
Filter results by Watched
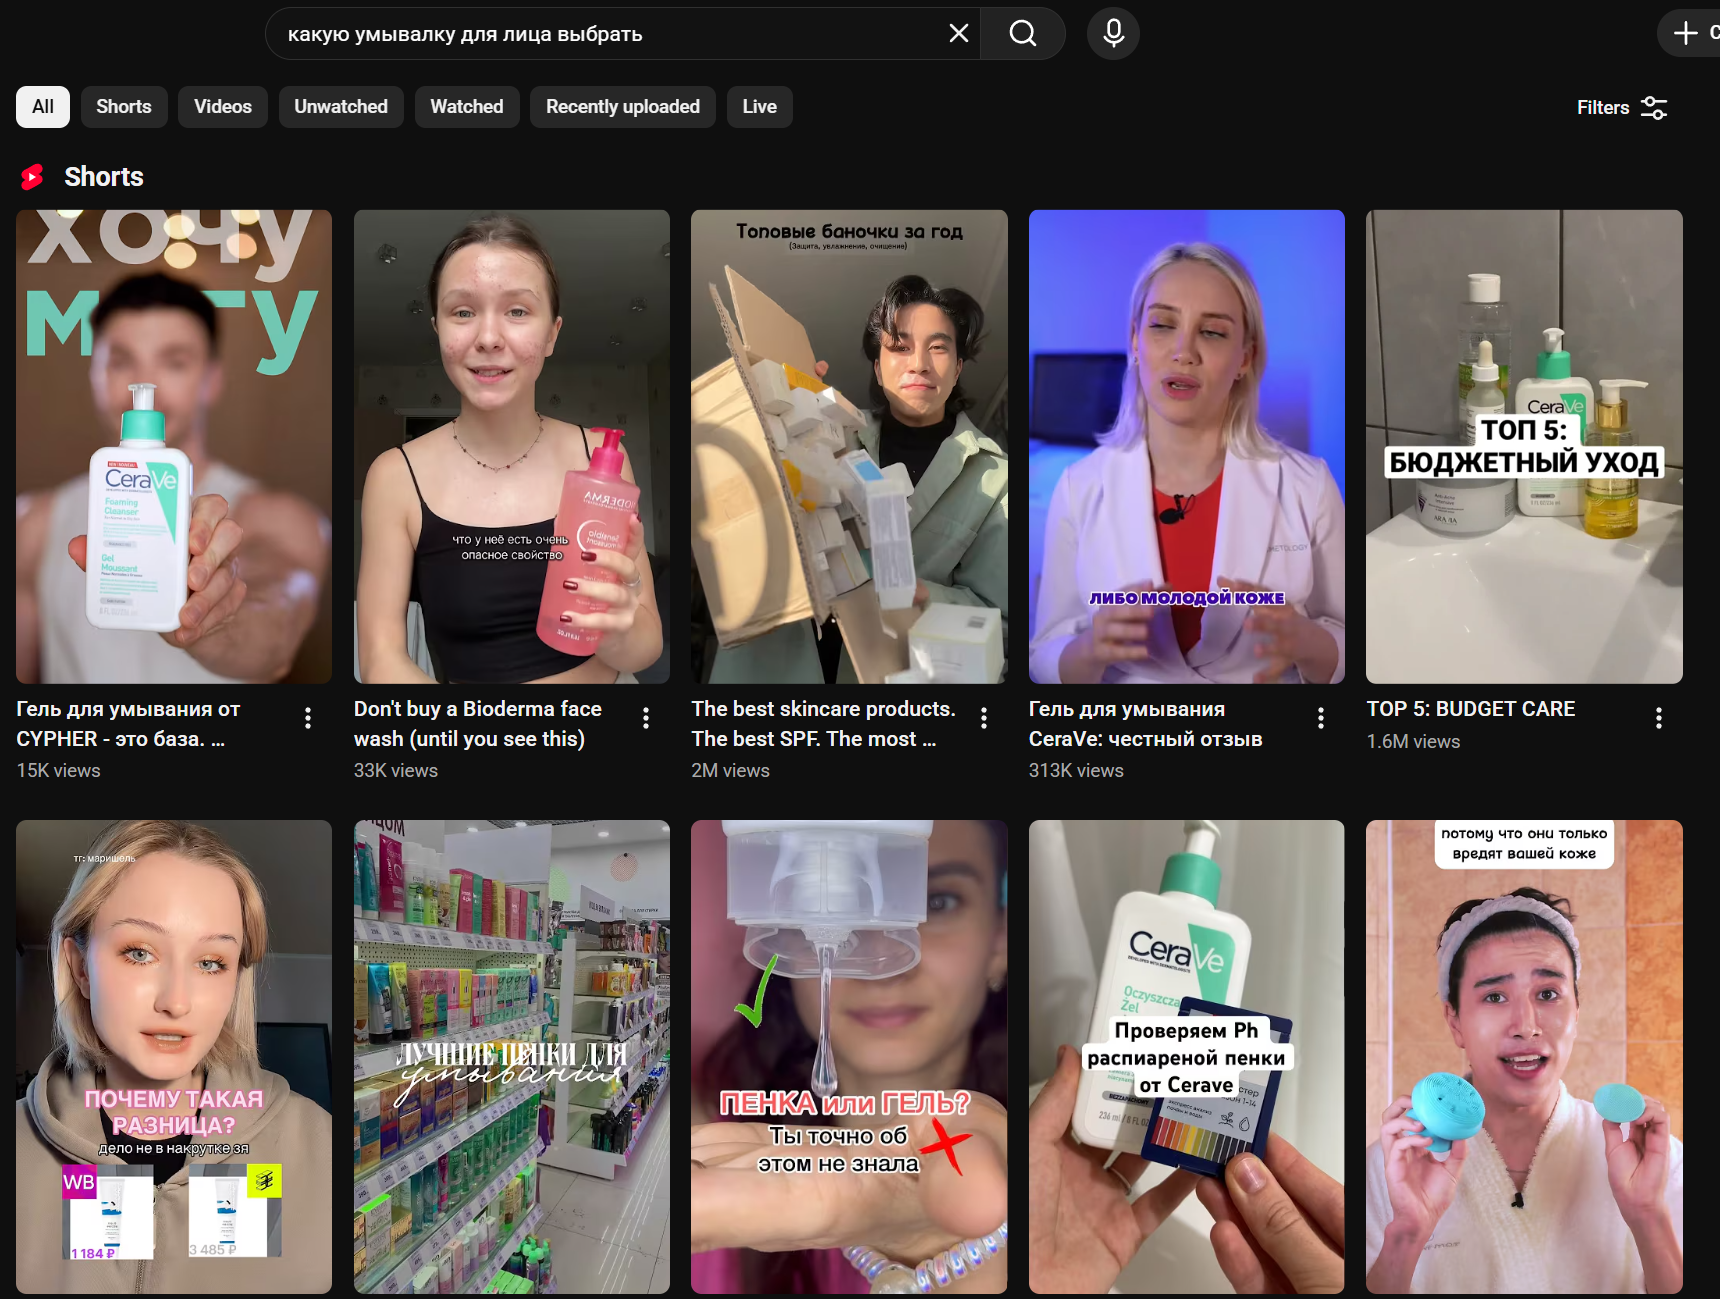tap(467, 107)
